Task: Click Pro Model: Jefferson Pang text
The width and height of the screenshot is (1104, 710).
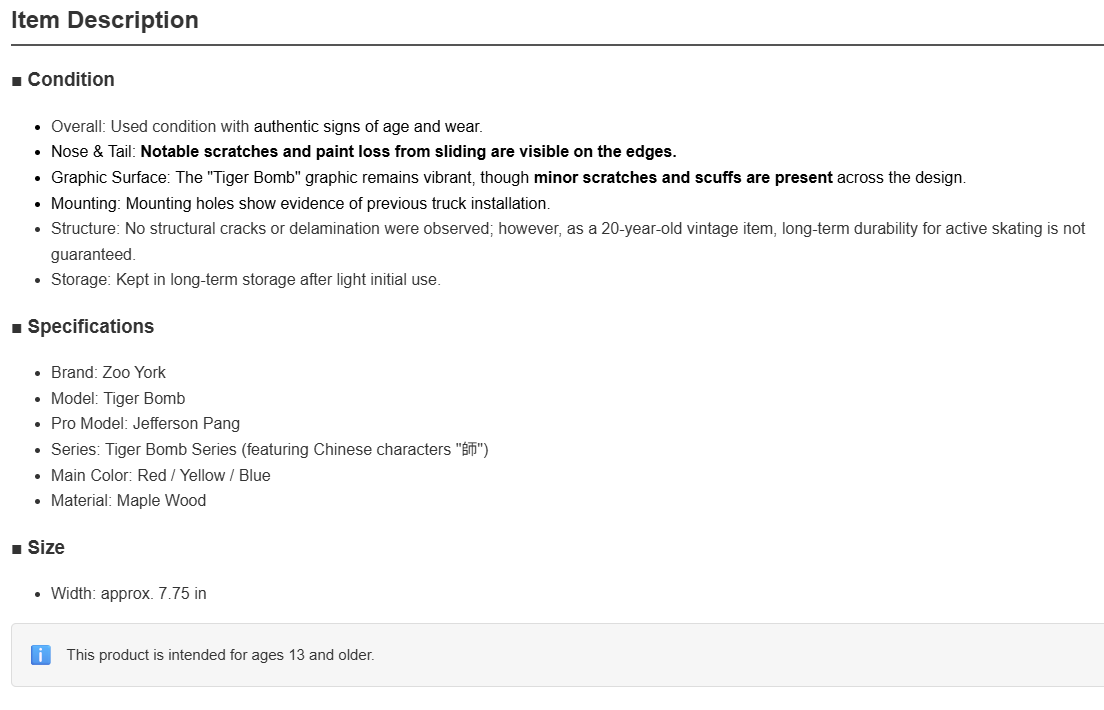Action: tap(145, 424)
